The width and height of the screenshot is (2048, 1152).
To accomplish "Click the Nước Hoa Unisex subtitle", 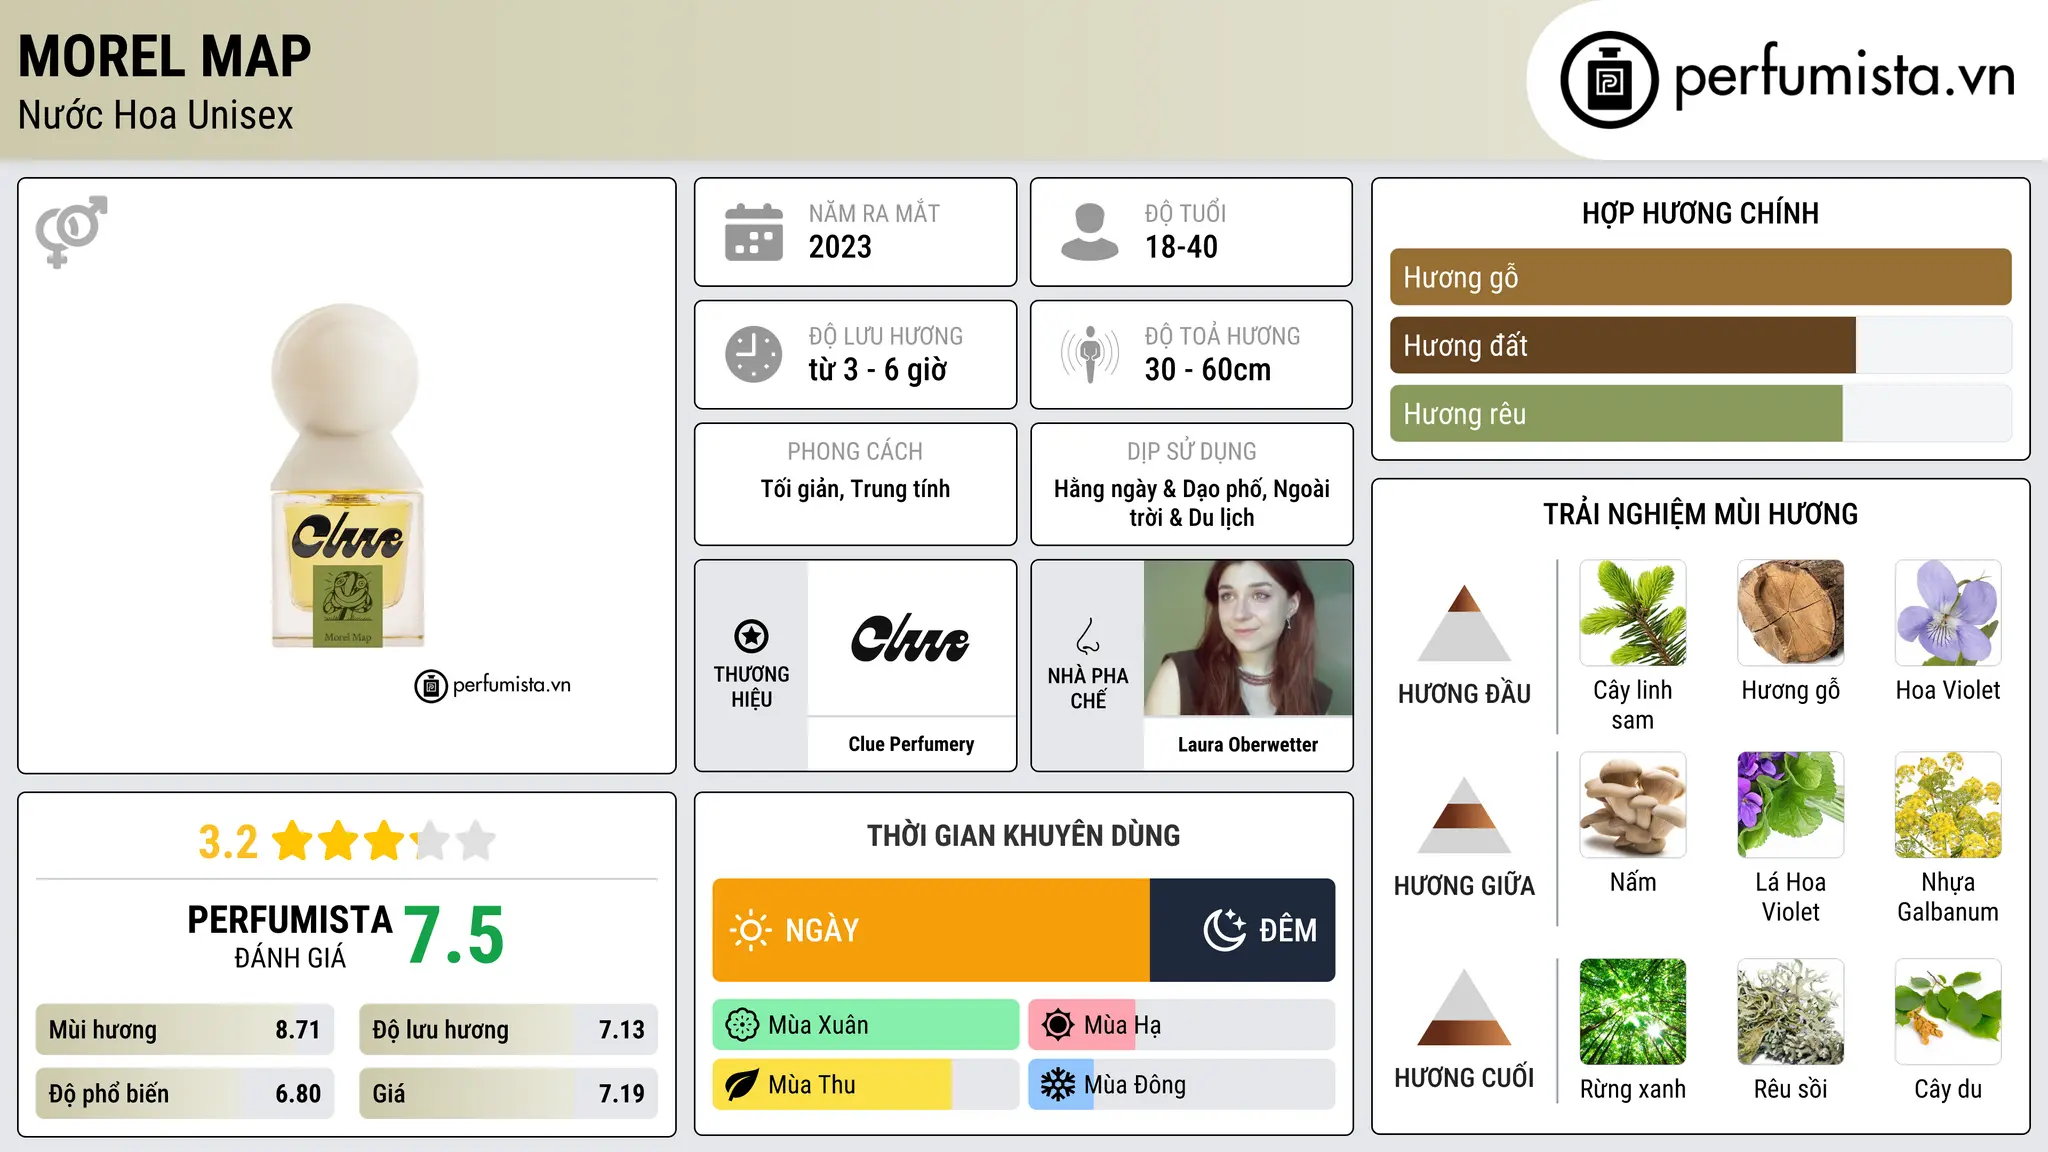I will 156,115.
